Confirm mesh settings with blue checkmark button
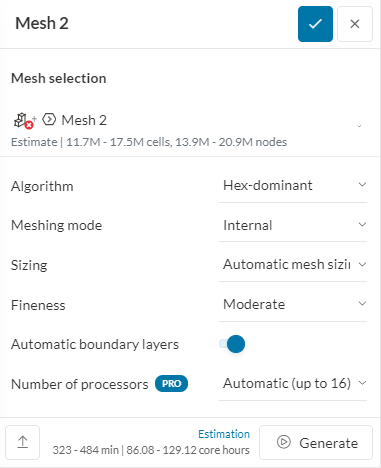Image resolution: width=381 pixels, height=468 pixels. (x=315, y=24)
